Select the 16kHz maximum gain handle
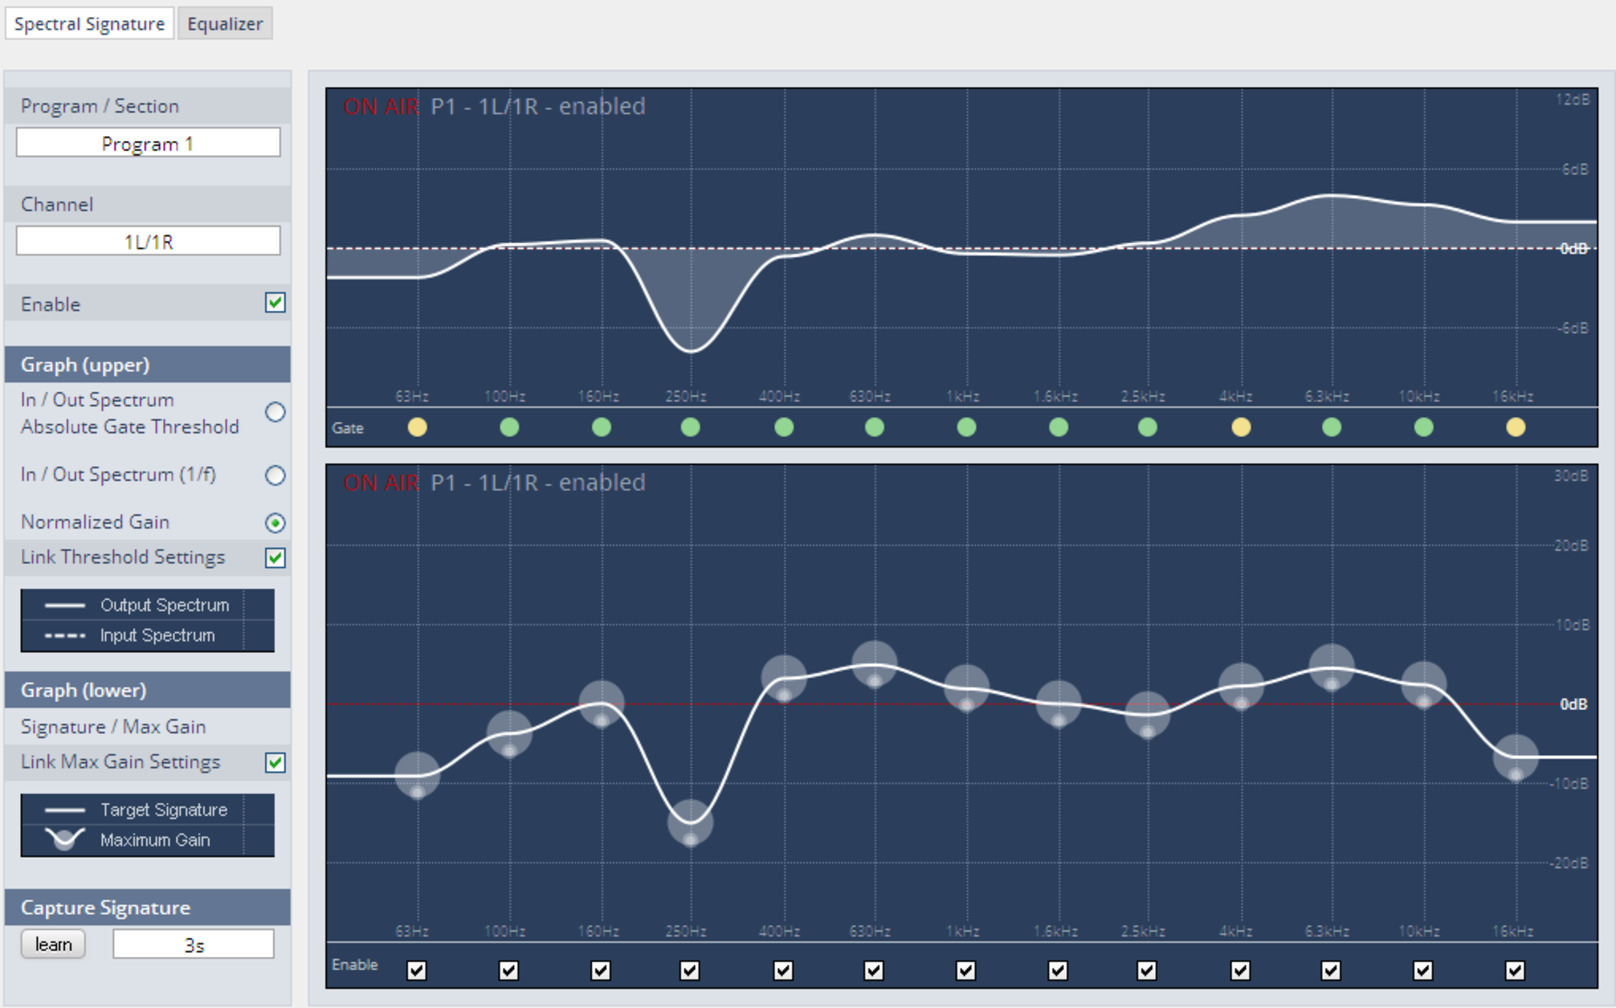The width and height of the screenshot is (1616, 1008). [x=1516, y=758]
